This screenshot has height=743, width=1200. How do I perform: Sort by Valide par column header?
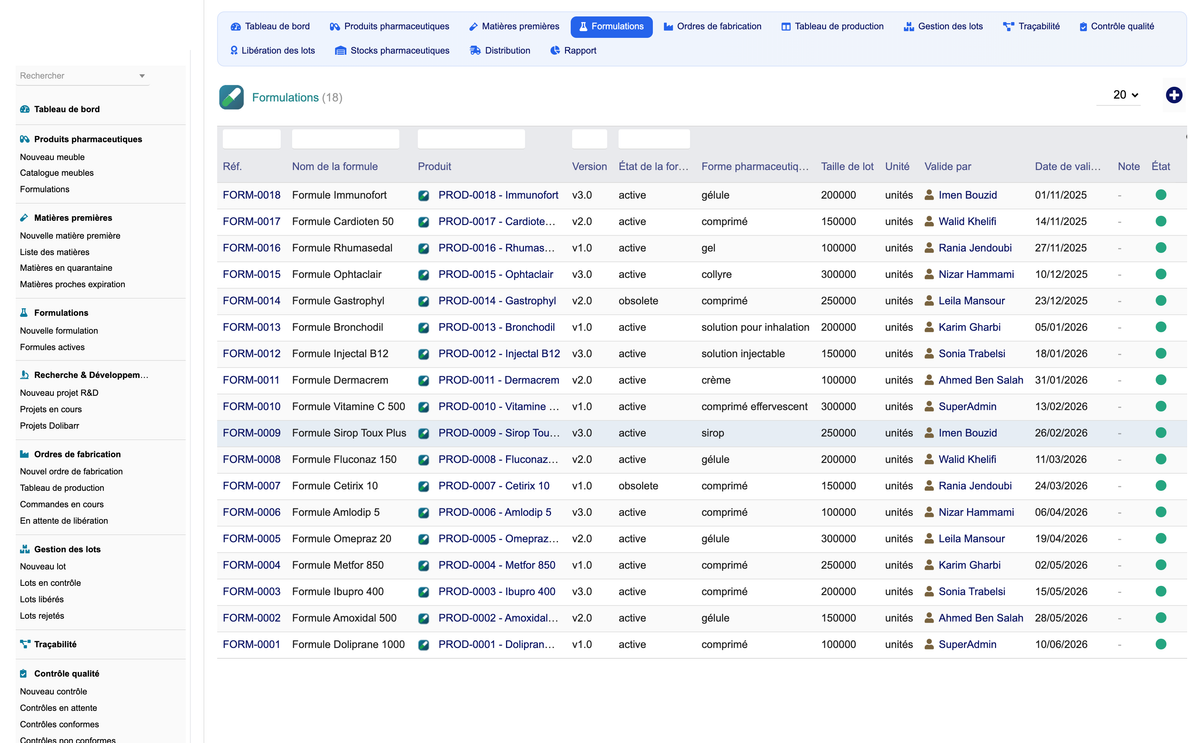click(948, 167)
